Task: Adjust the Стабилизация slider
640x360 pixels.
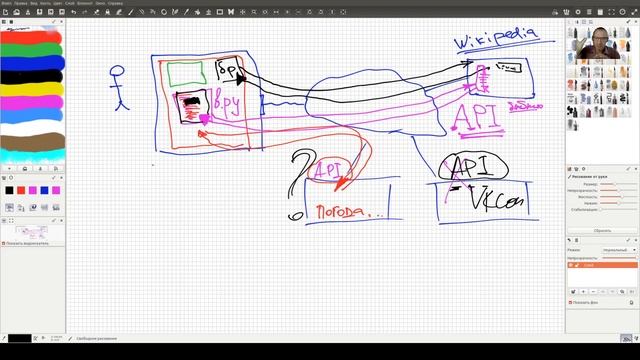Action: [618, 209]
